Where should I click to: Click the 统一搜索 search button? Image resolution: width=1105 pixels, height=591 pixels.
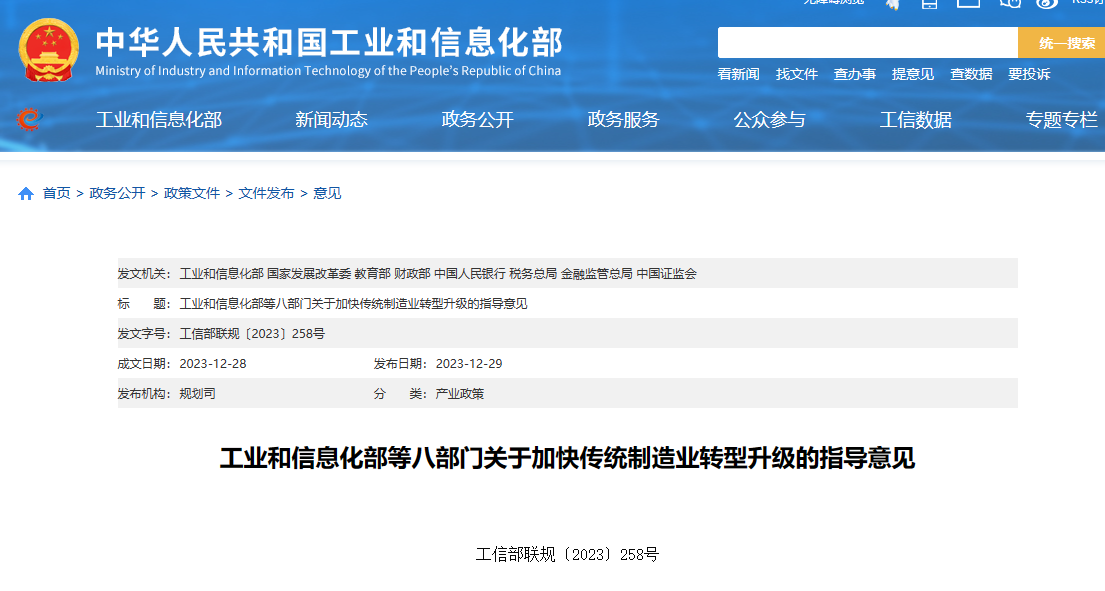coord(1062,43)
